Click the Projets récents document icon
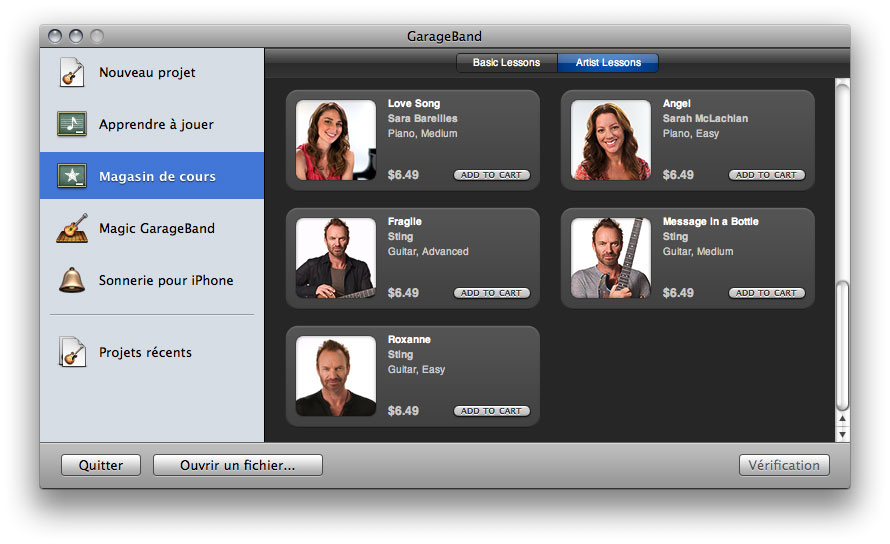This screenshot has width=890, height=544. [x=72, y=352]
